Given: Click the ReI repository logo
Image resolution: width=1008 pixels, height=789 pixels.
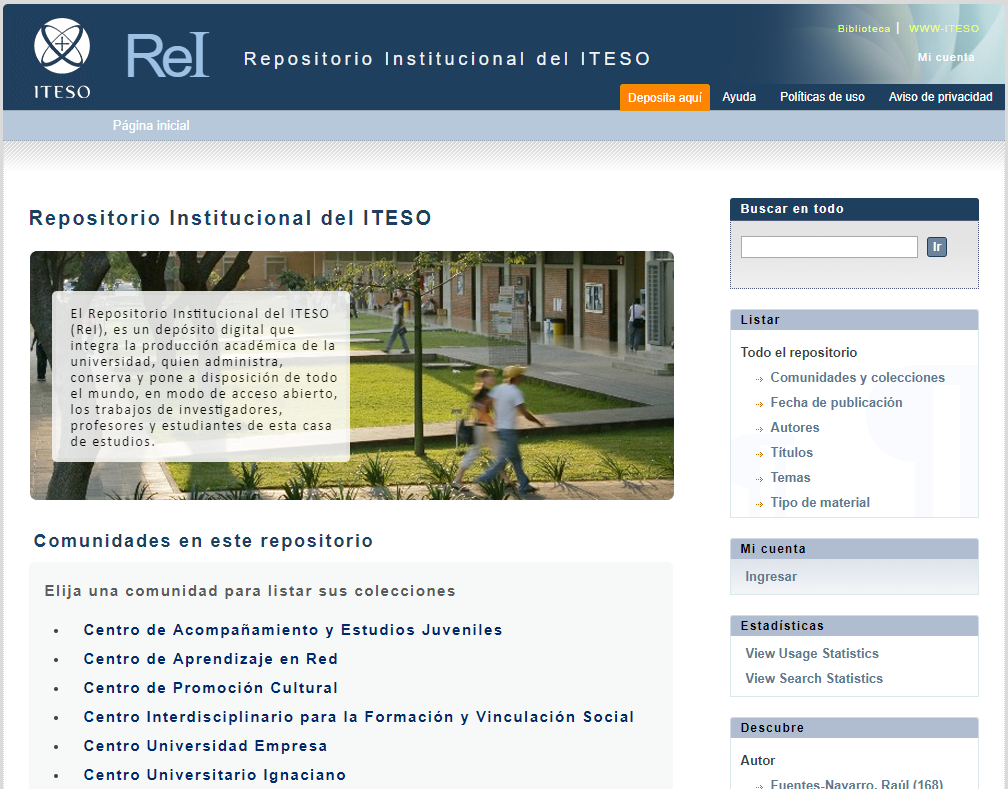Looking at the screenshot, I should (168, 56).
